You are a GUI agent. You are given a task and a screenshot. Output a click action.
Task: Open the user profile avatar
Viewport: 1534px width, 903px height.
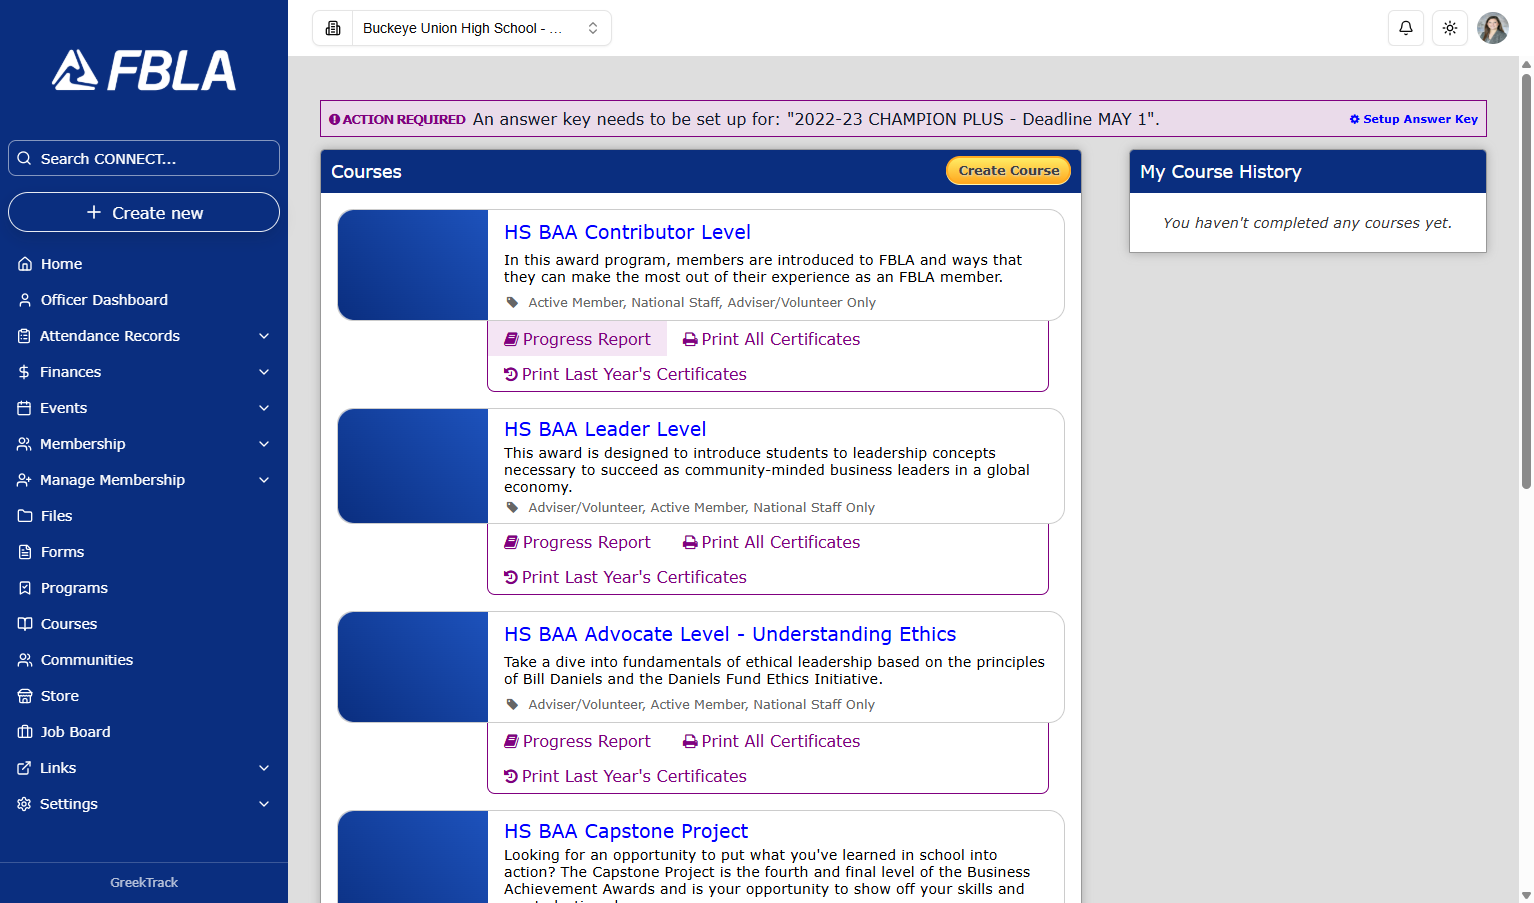tap(1492, 28)
